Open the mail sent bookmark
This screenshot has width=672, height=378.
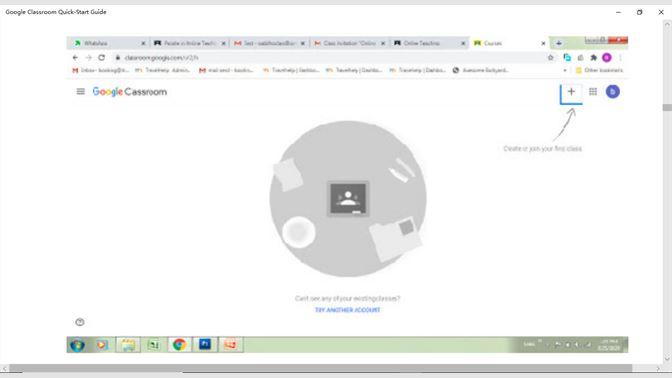[226, 70]
